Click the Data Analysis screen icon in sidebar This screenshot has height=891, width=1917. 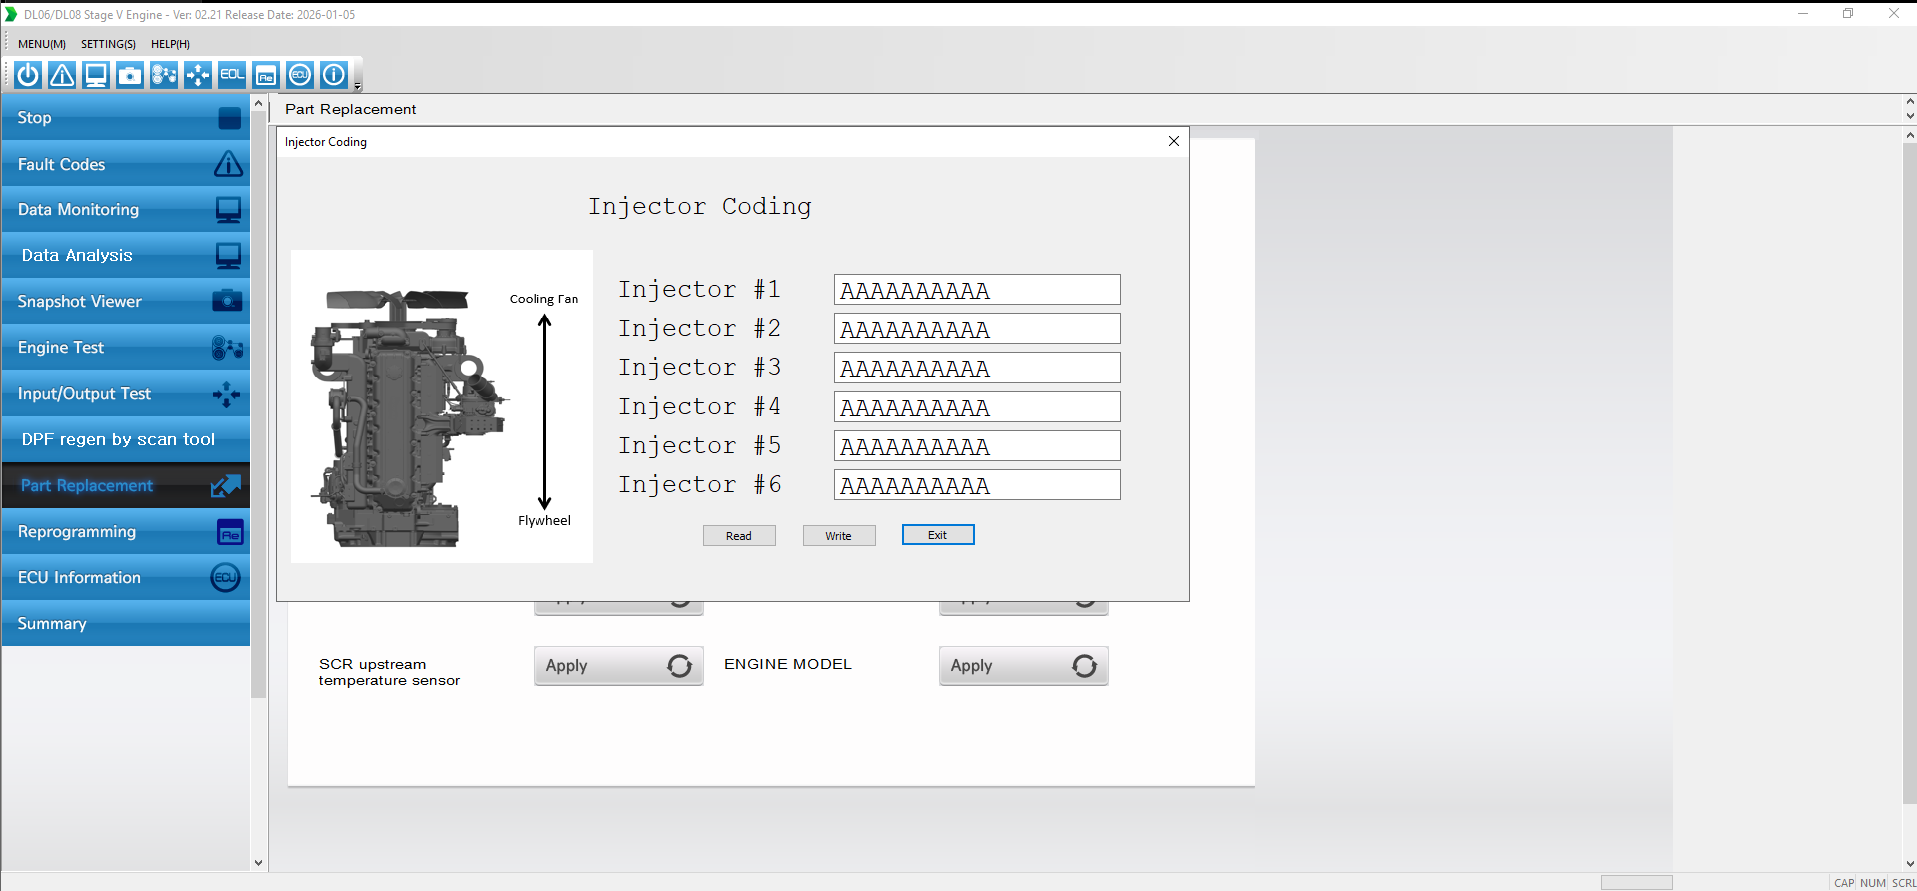[229, 256]
